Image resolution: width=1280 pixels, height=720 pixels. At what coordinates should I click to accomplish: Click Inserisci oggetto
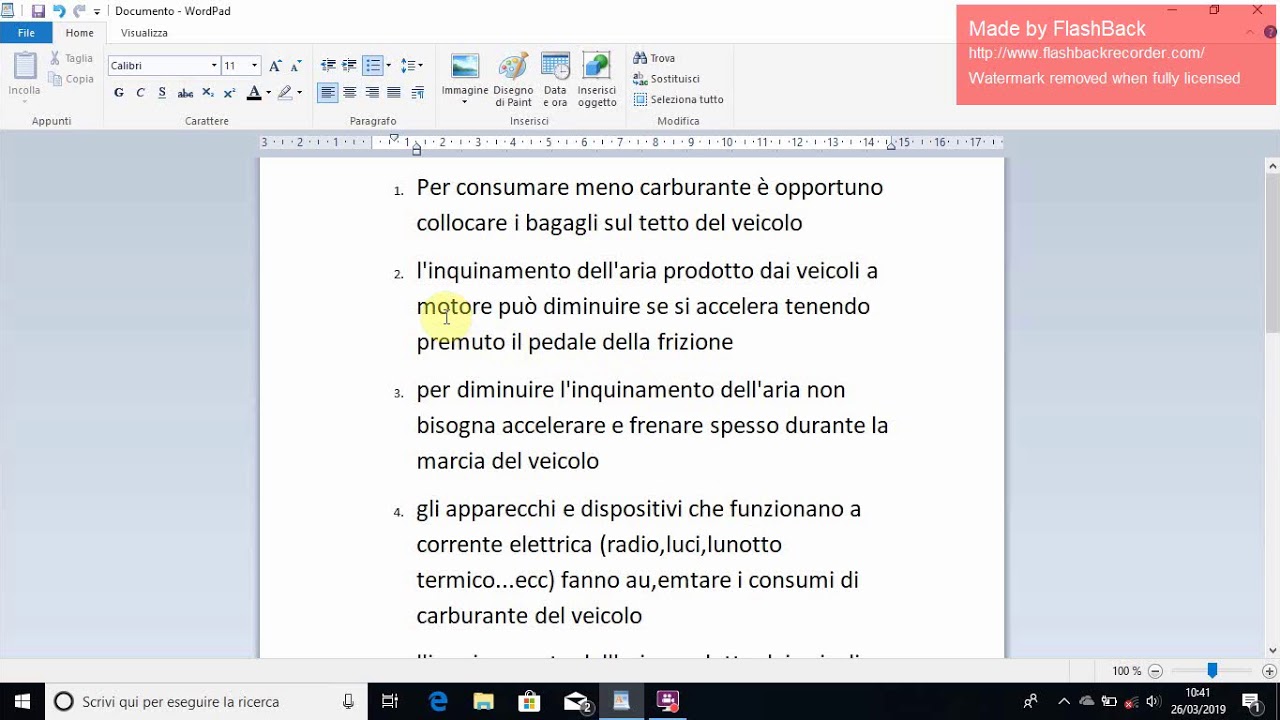tap(597, 80)
